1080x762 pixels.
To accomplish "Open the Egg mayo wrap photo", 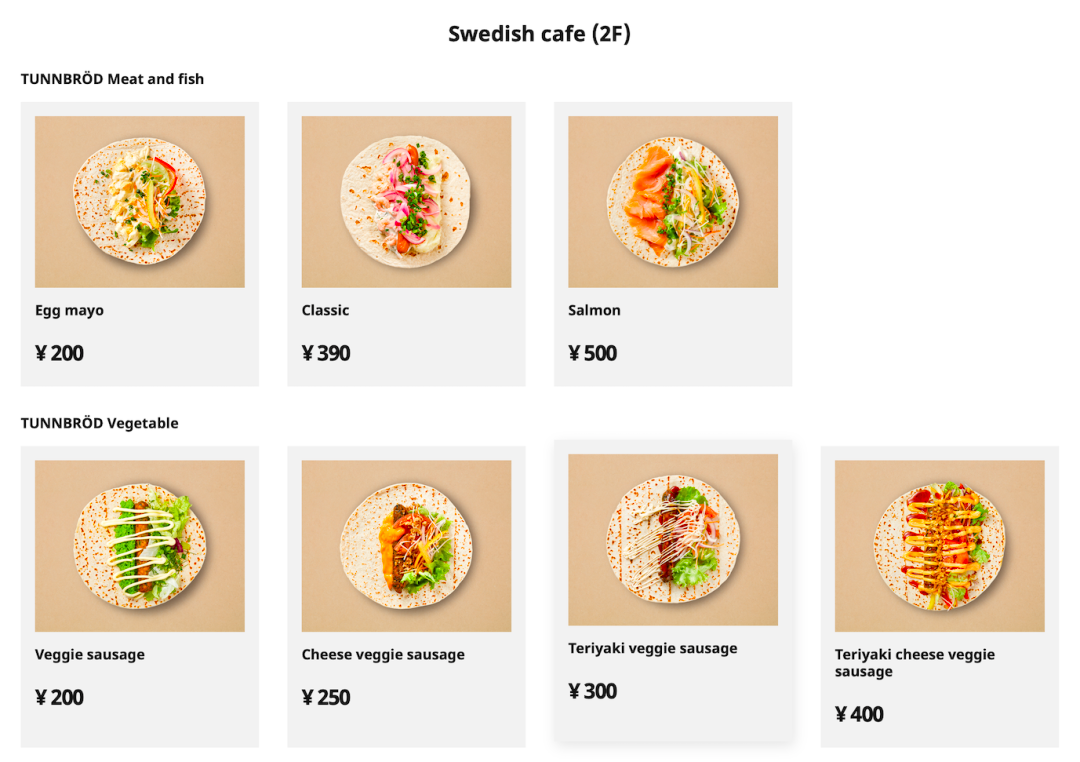I will (x=140, y=202).
